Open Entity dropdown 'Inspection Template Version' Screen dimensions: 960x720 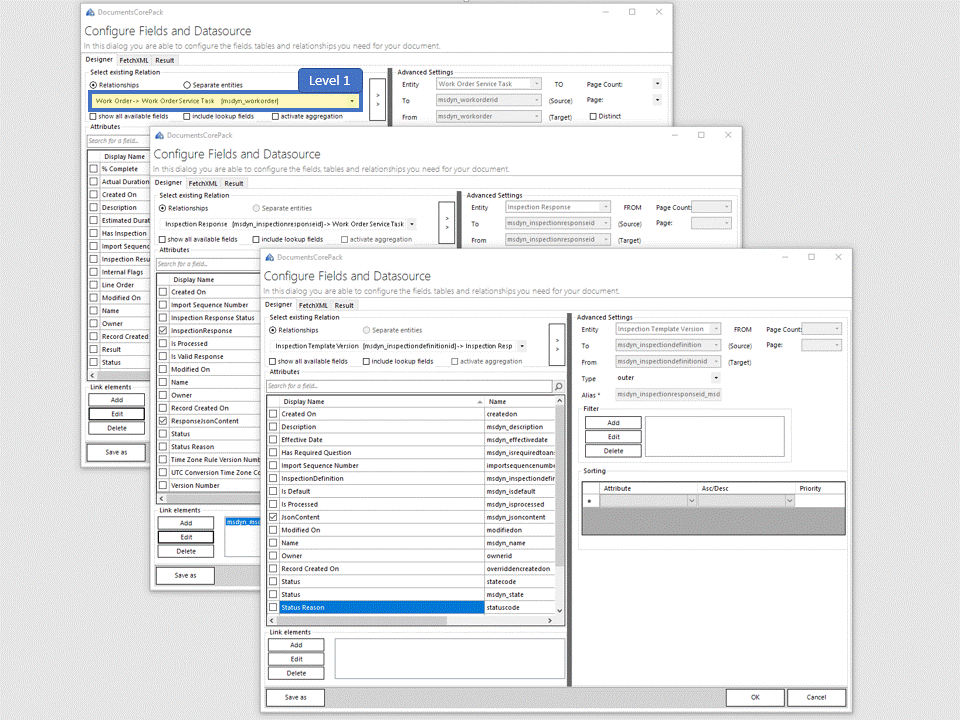(x=716, y=329)
